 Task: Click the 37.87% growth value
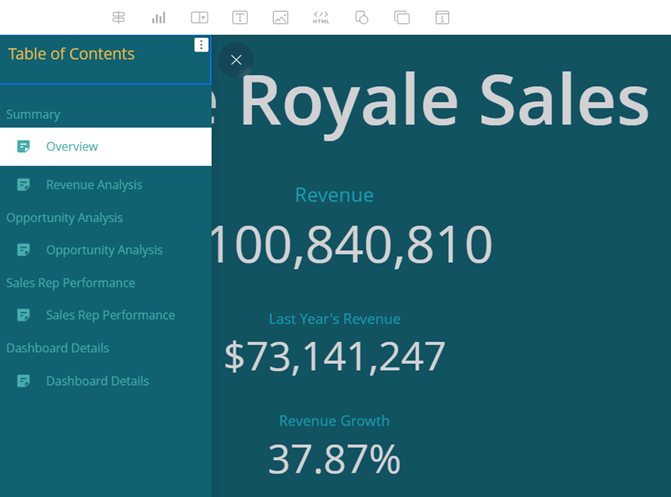click(x=334, y=459)
